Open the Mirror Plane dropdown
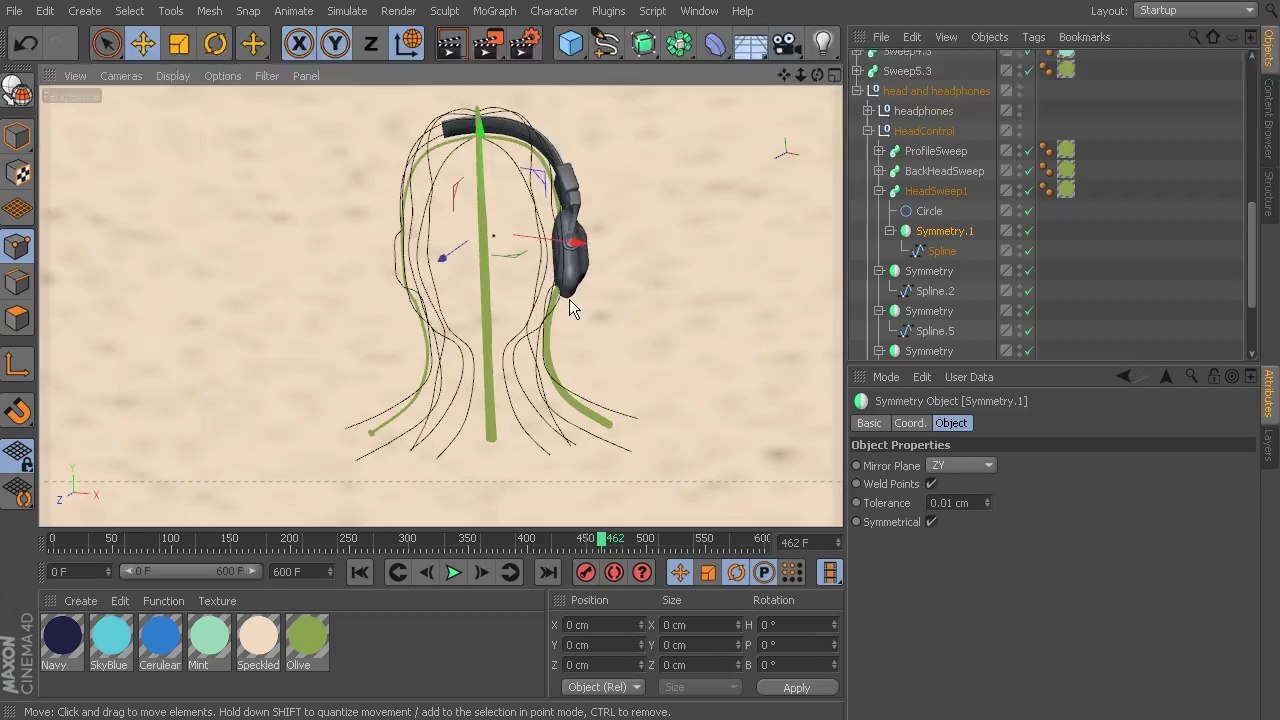 [x=961, y=465]
